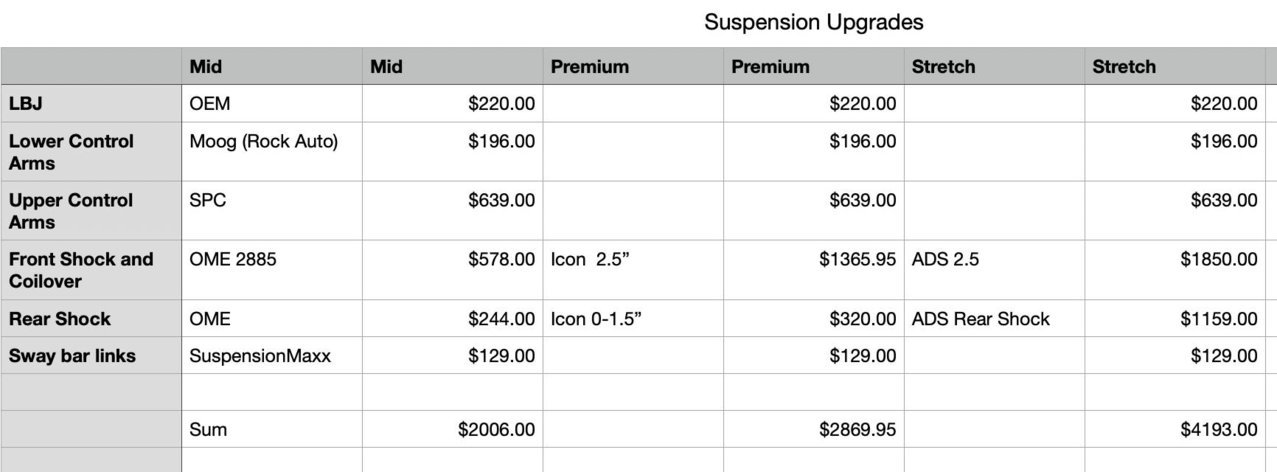Click the Front Shock and Coilover header

pos(91,270)
